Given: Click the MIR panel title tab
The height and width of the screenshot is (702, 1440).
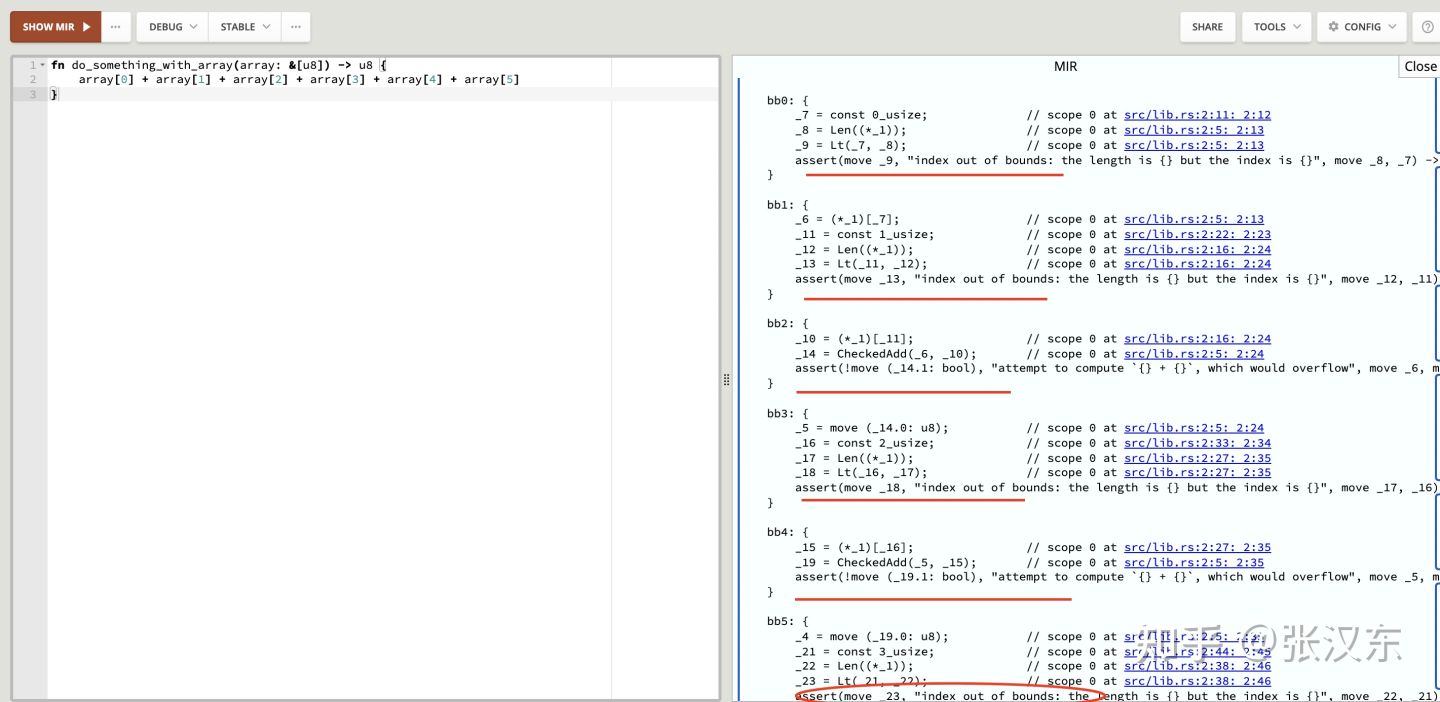Looking at the screenshot, I should click(1065, 66).
